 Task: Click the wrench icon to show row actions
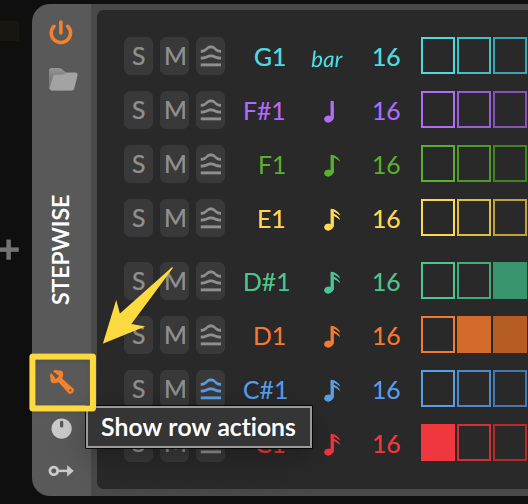point(62,382)
